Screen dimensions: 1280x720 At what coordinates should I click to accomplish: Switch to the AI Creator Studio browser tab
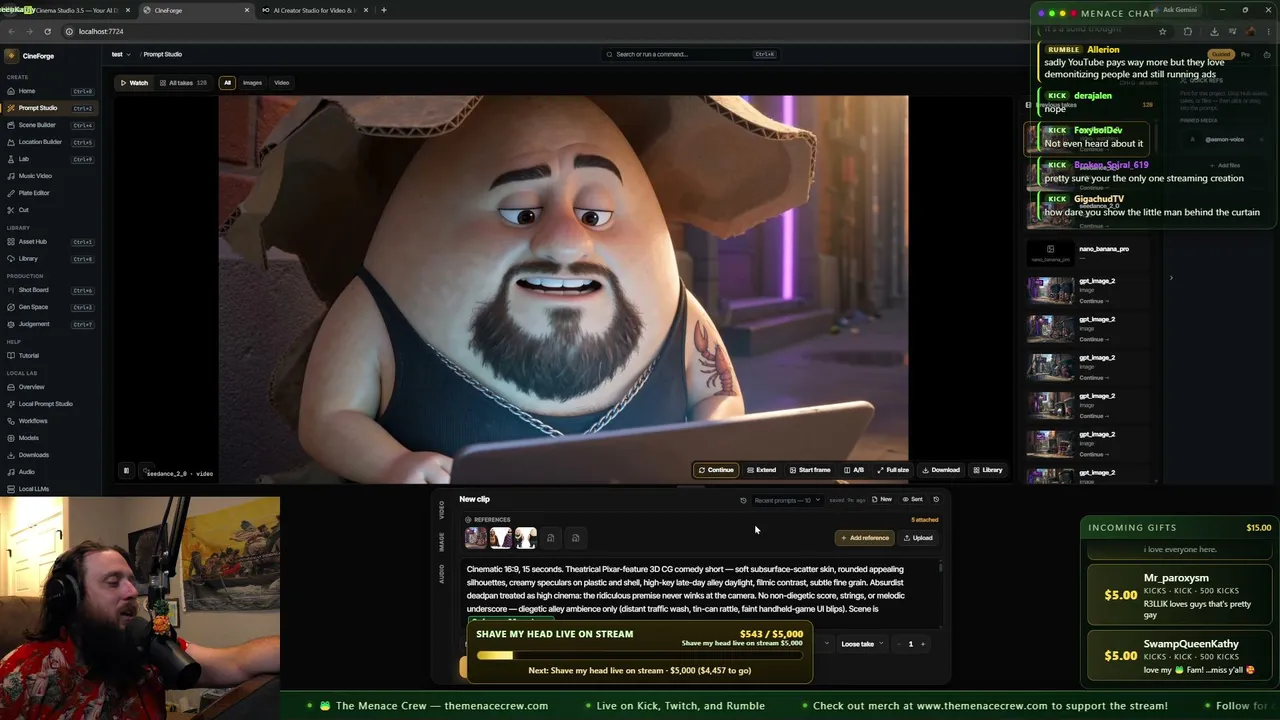[x=313, y=10]
